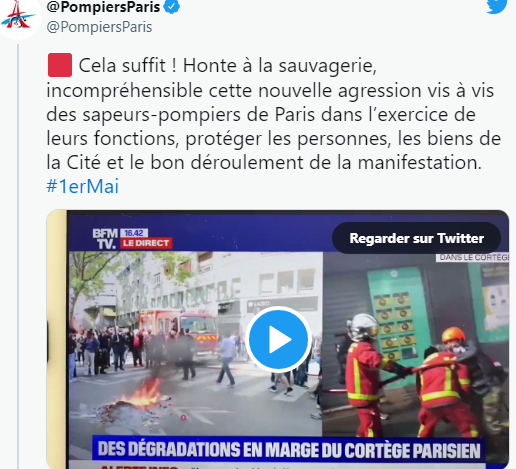Click the DANS LE CORTÈGE caption label
Image resolution: width=516 pixels, height=469 pixels.
[473, 258]
